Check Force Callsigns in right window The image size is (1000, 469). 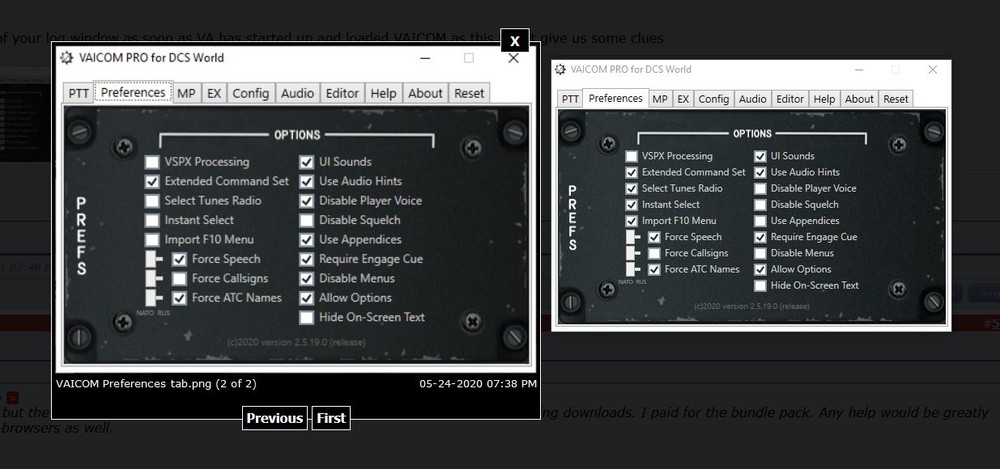coord(654,253)
